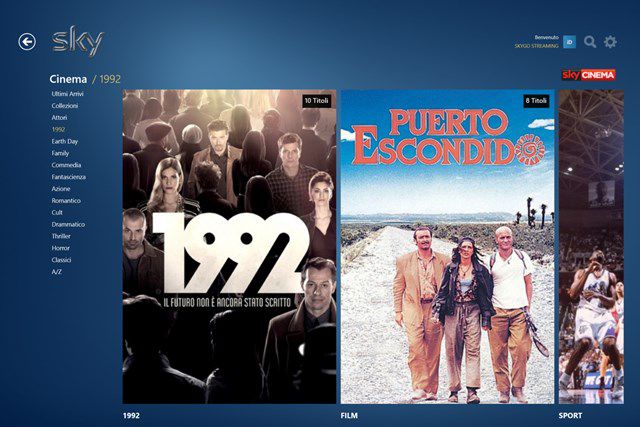Click the 10 Titoli badge

point(316,100)
